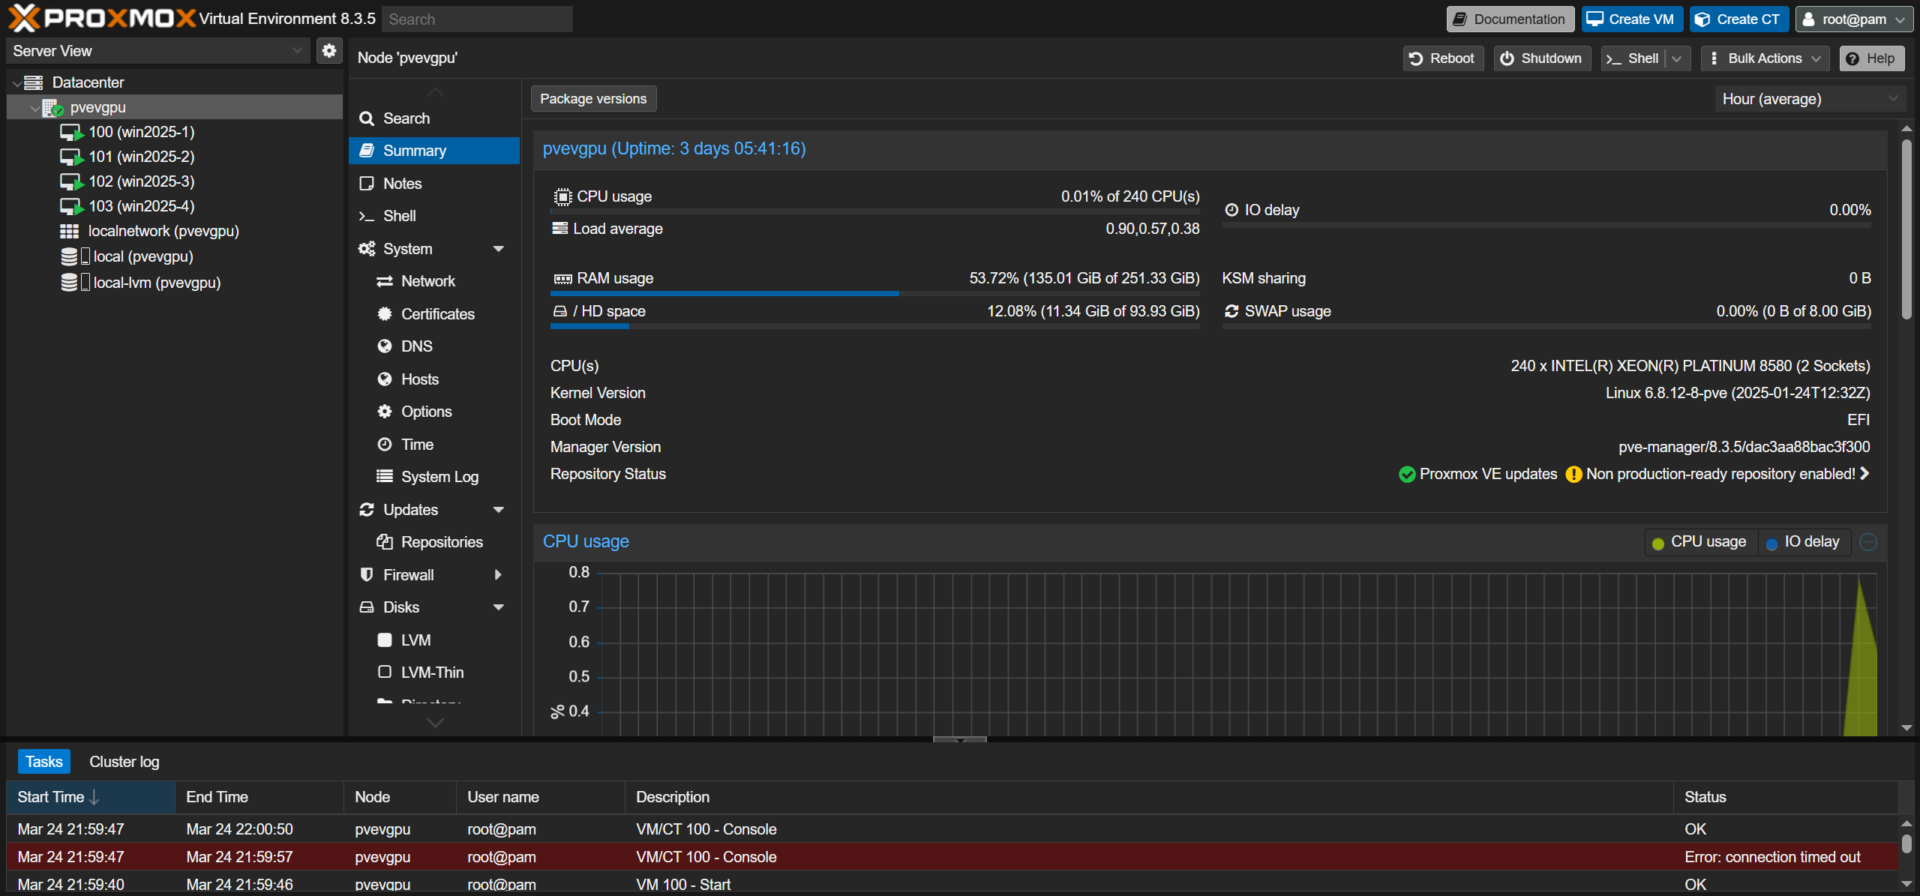Click the RAM usage progress bar
The width and height of the screenshot is (1920, 896).
[x=875, y=294]
